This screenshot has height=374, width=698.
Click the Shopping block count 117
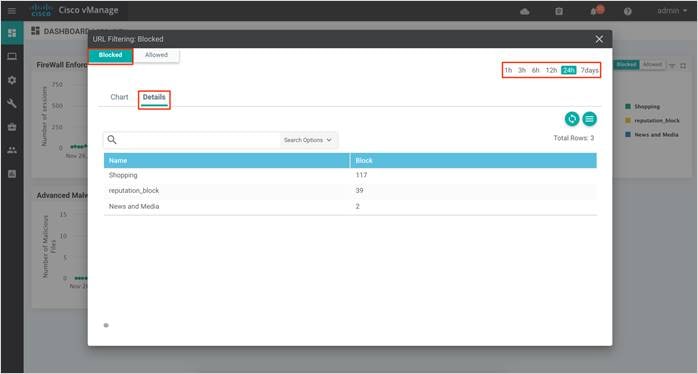(361, 175)
